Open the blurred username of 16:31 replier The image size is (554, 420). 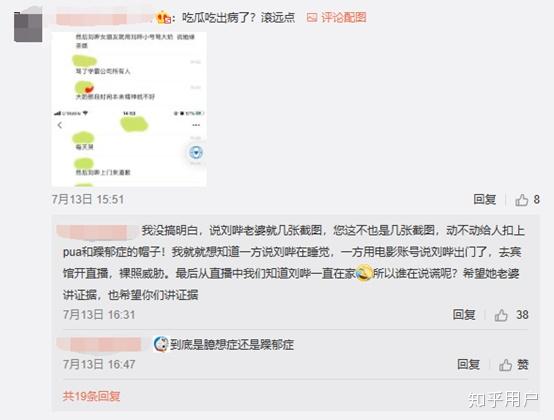[97, 231]
